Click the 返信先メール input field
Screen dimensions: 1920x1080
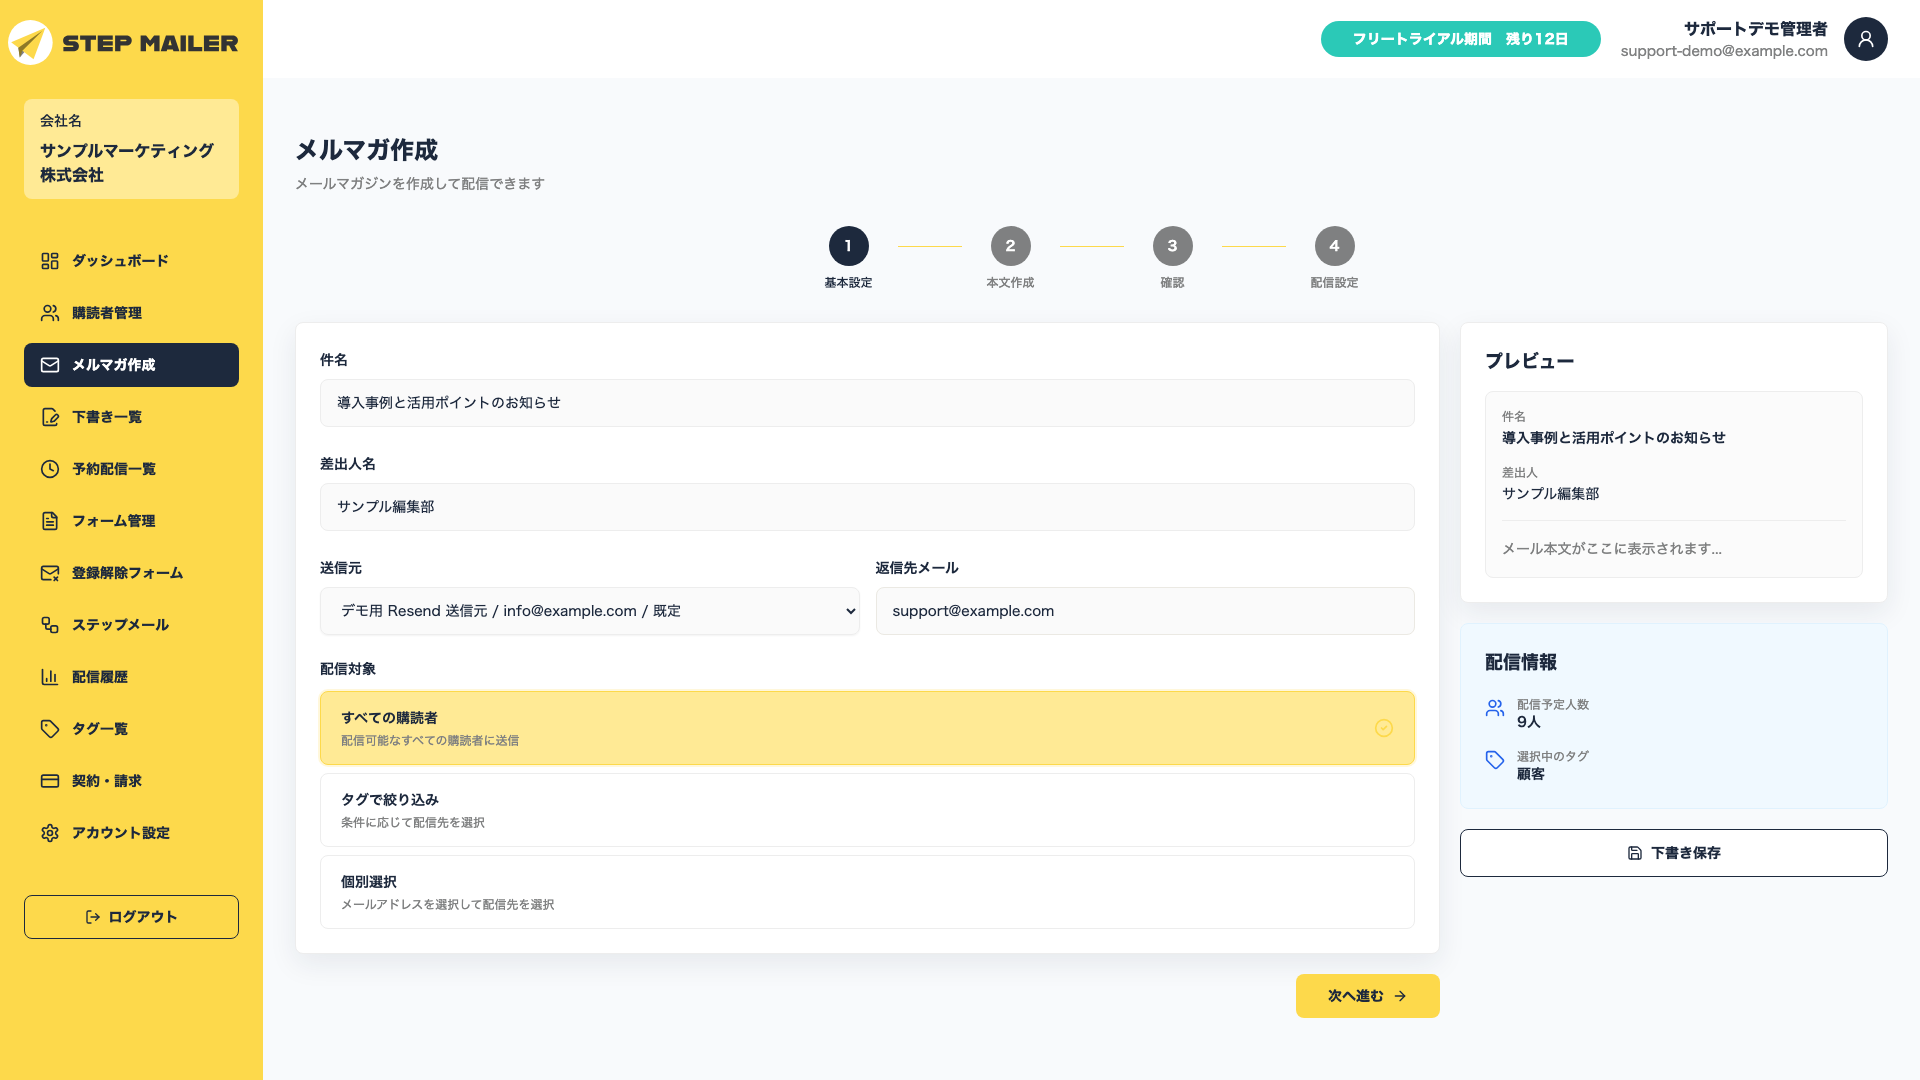click(x=1145, y=611)
